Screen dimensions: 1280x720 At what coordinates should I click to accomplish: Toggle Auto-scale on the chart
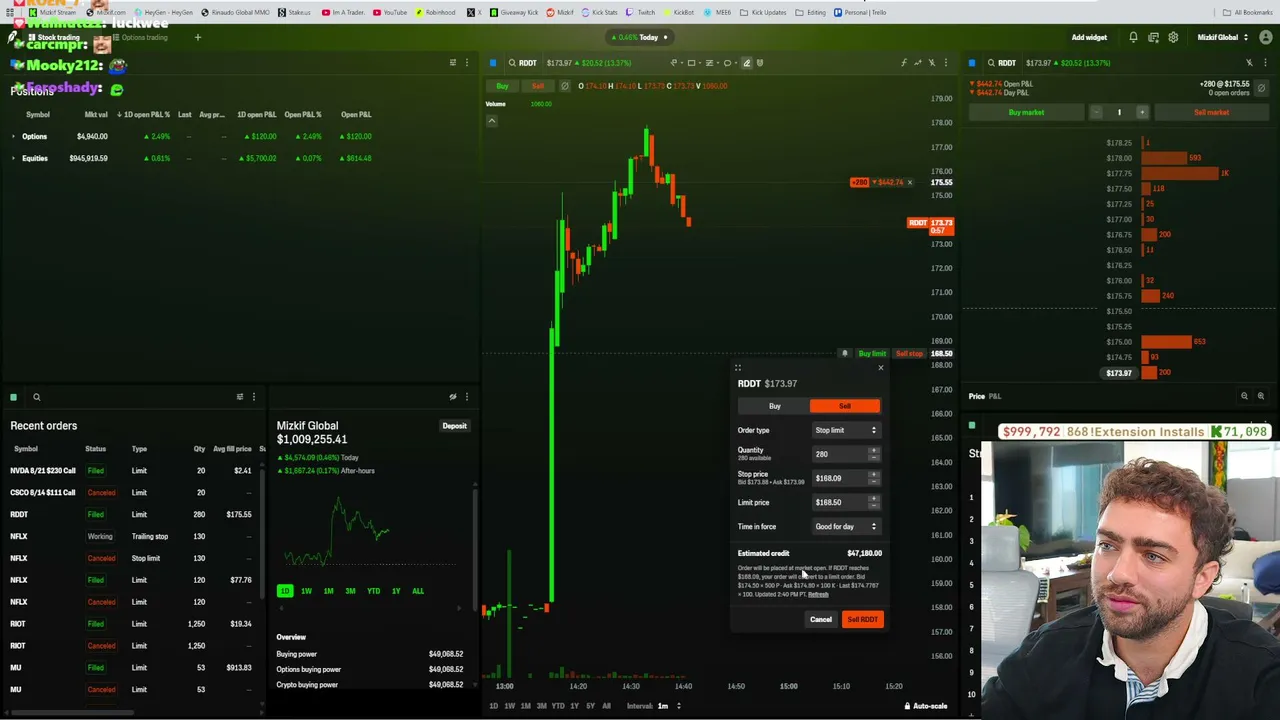click(926, 706)
